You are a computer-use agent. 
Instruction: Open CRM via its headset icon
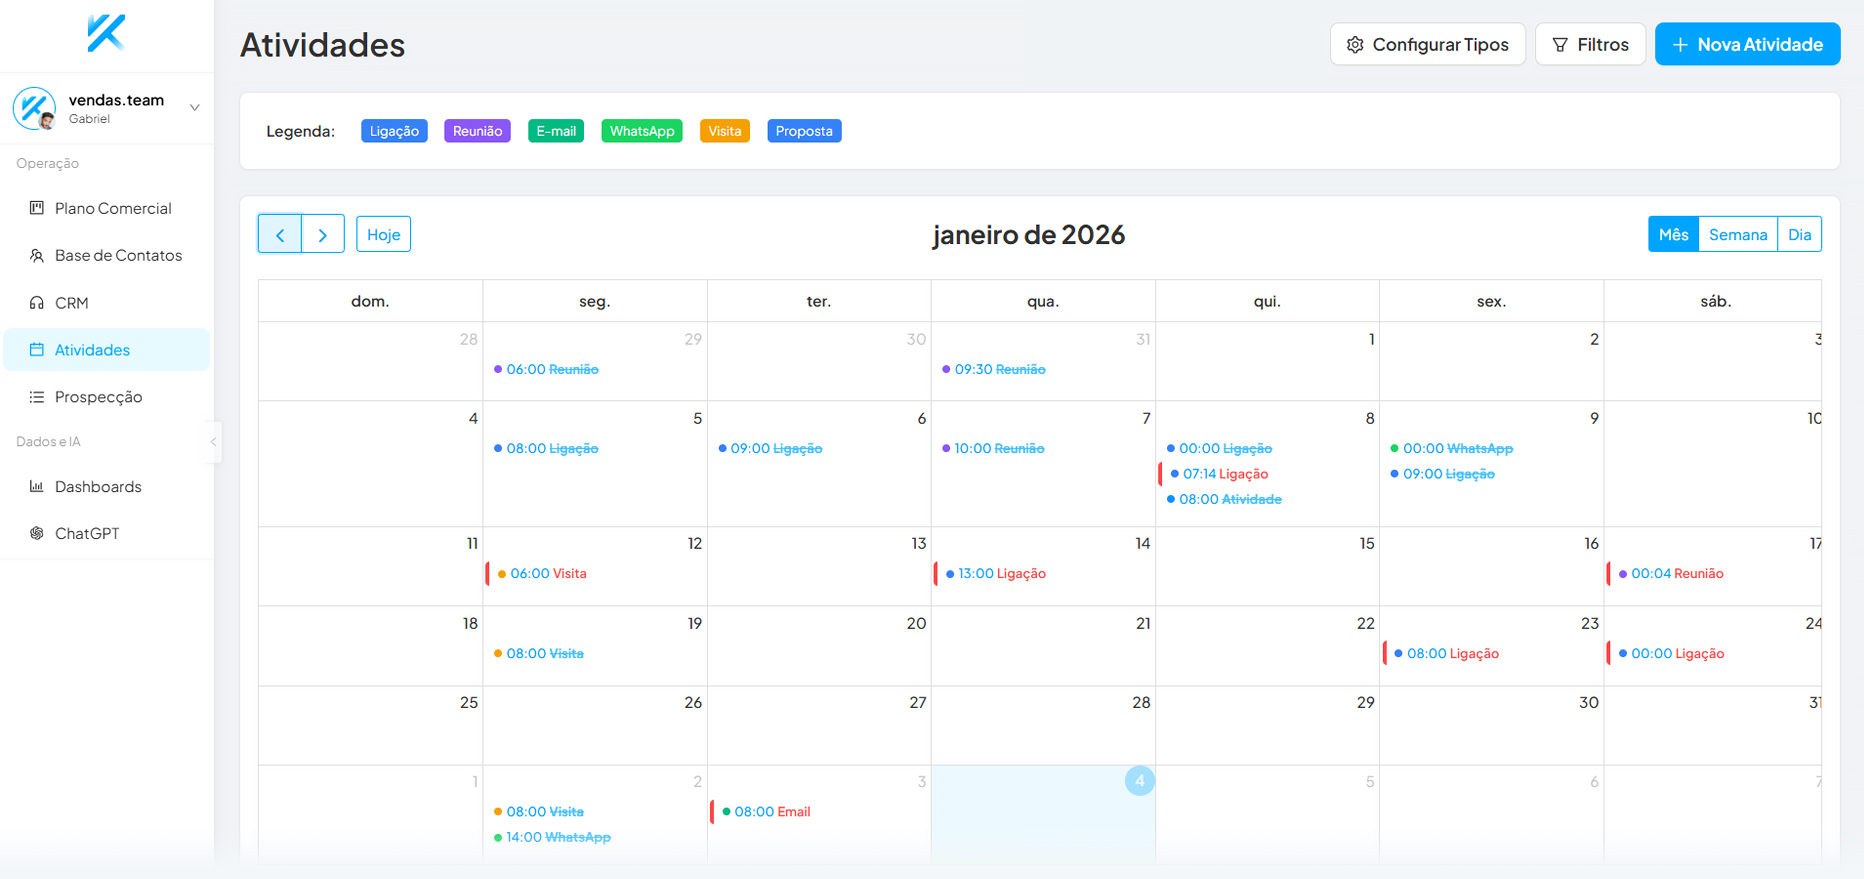37,303
